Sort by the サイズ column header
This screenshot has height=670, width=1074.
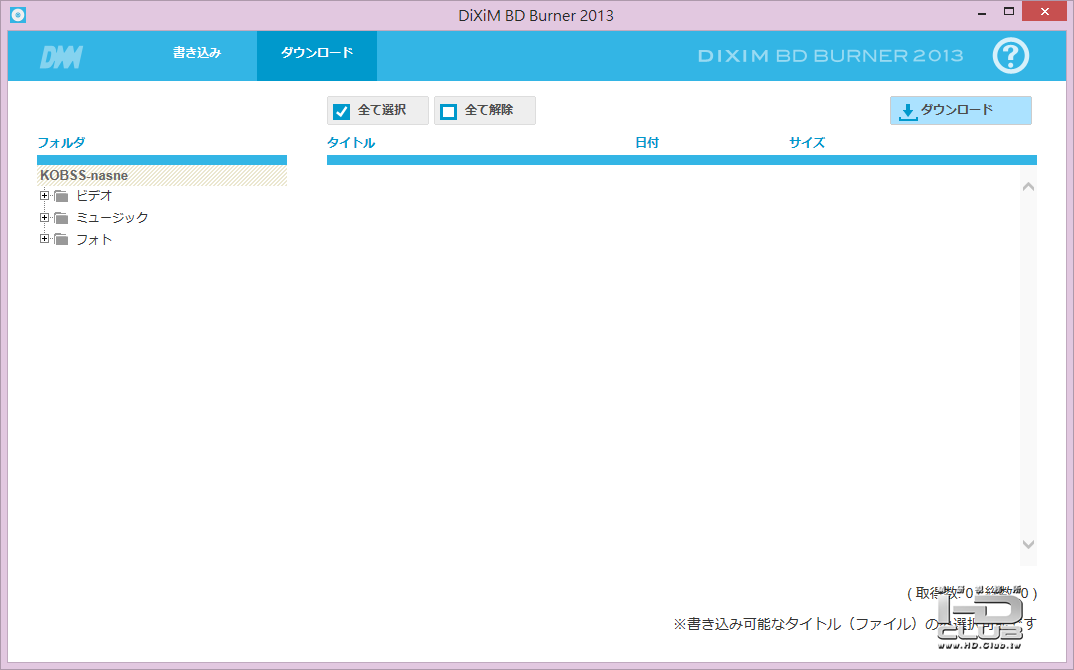pos(807,142)
